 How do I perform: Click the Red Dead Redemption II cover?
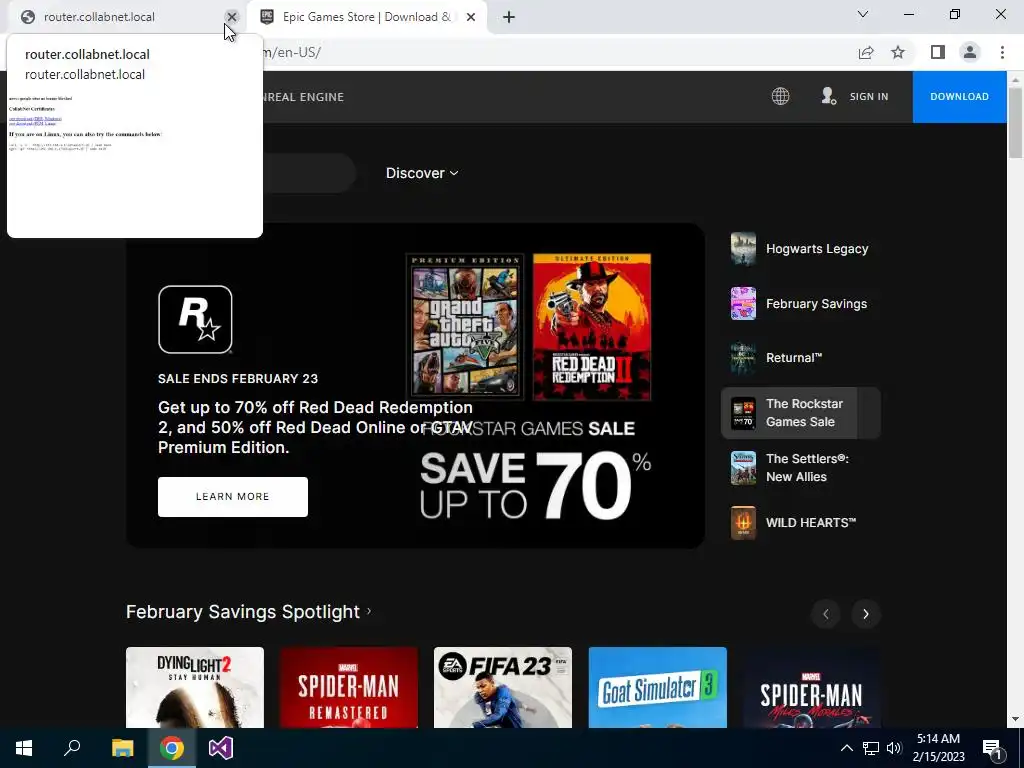[592, 327]
